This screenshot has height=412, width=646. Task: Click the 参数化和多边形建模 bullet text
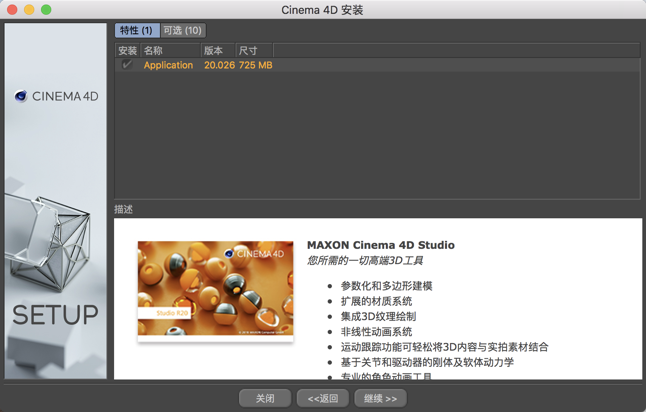[386, 286]
